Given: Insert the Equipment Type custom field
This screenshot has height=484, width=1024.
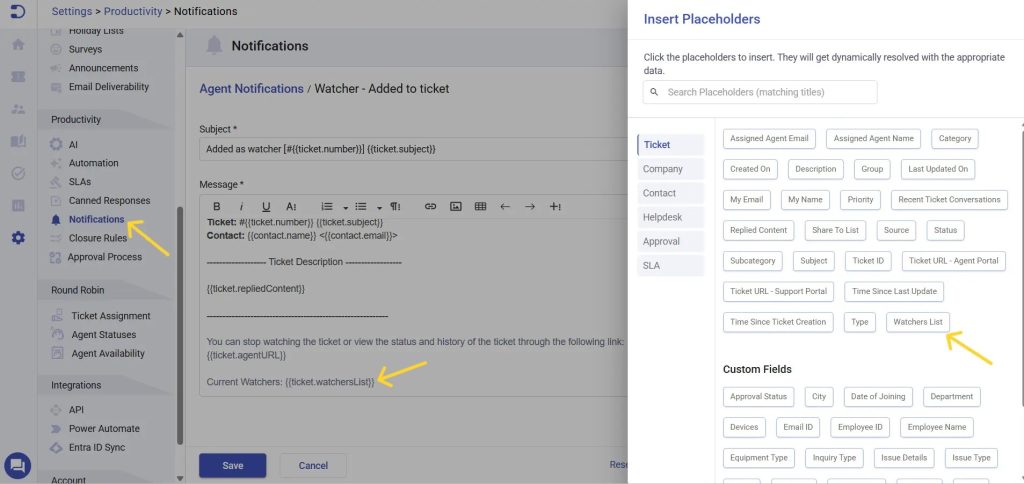Looking at the screenshot, I should pos(759,458).
